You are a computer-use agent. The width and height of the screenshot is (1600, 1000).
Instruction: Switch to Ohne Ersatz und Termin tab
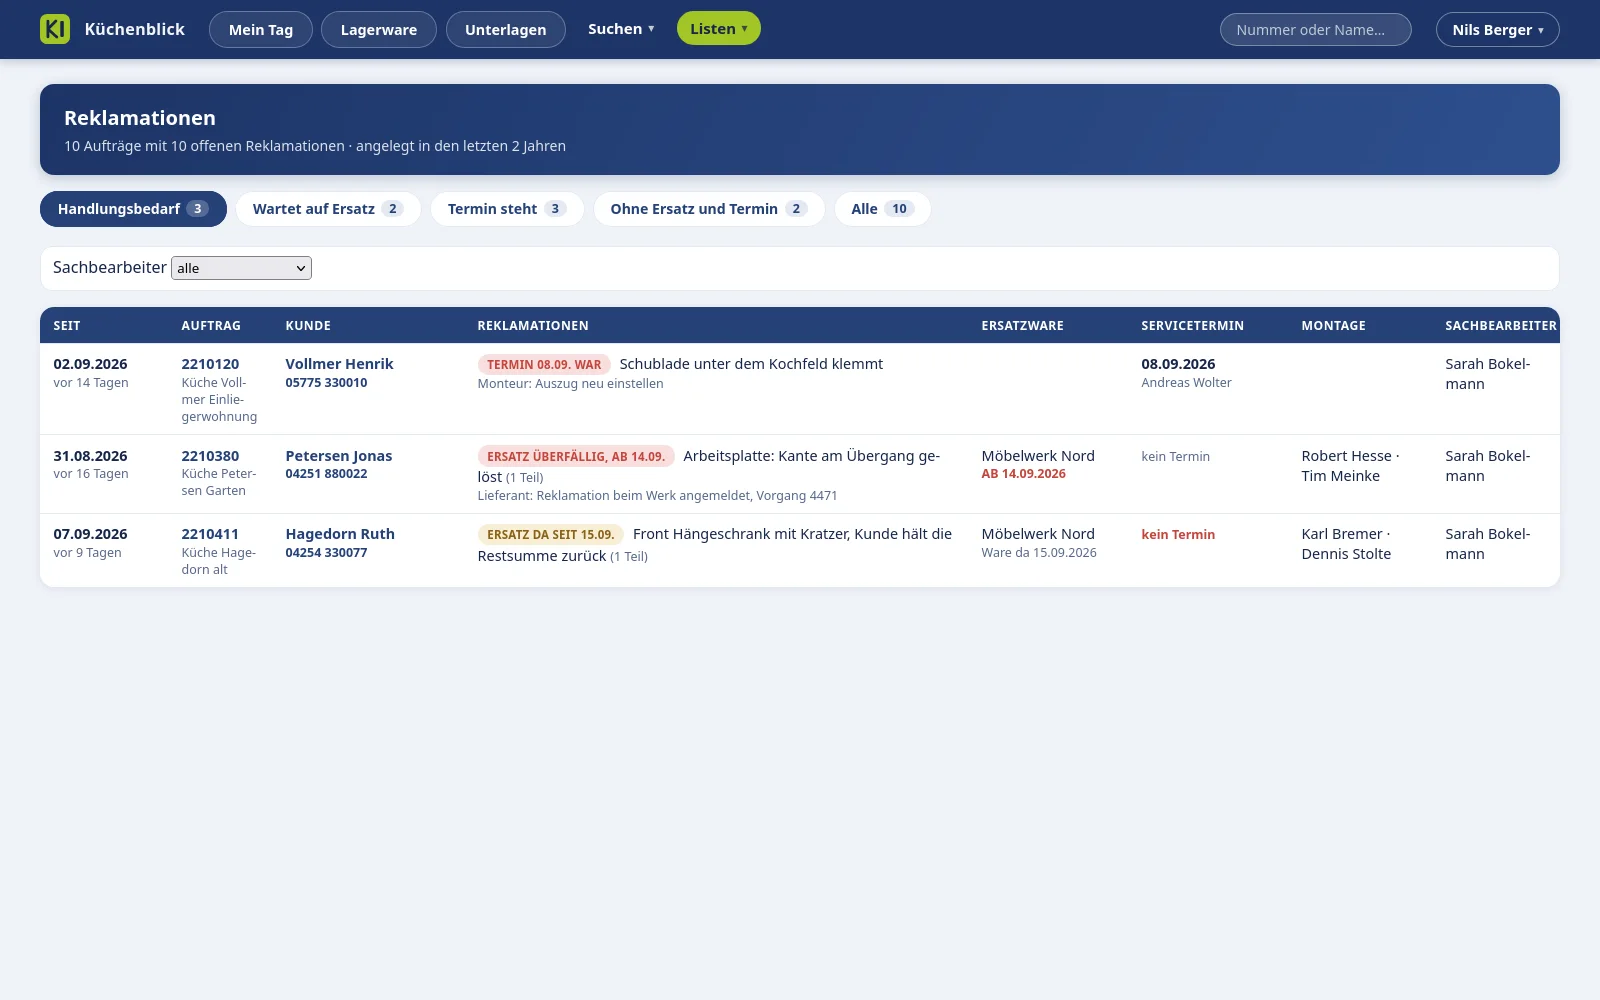709,209
